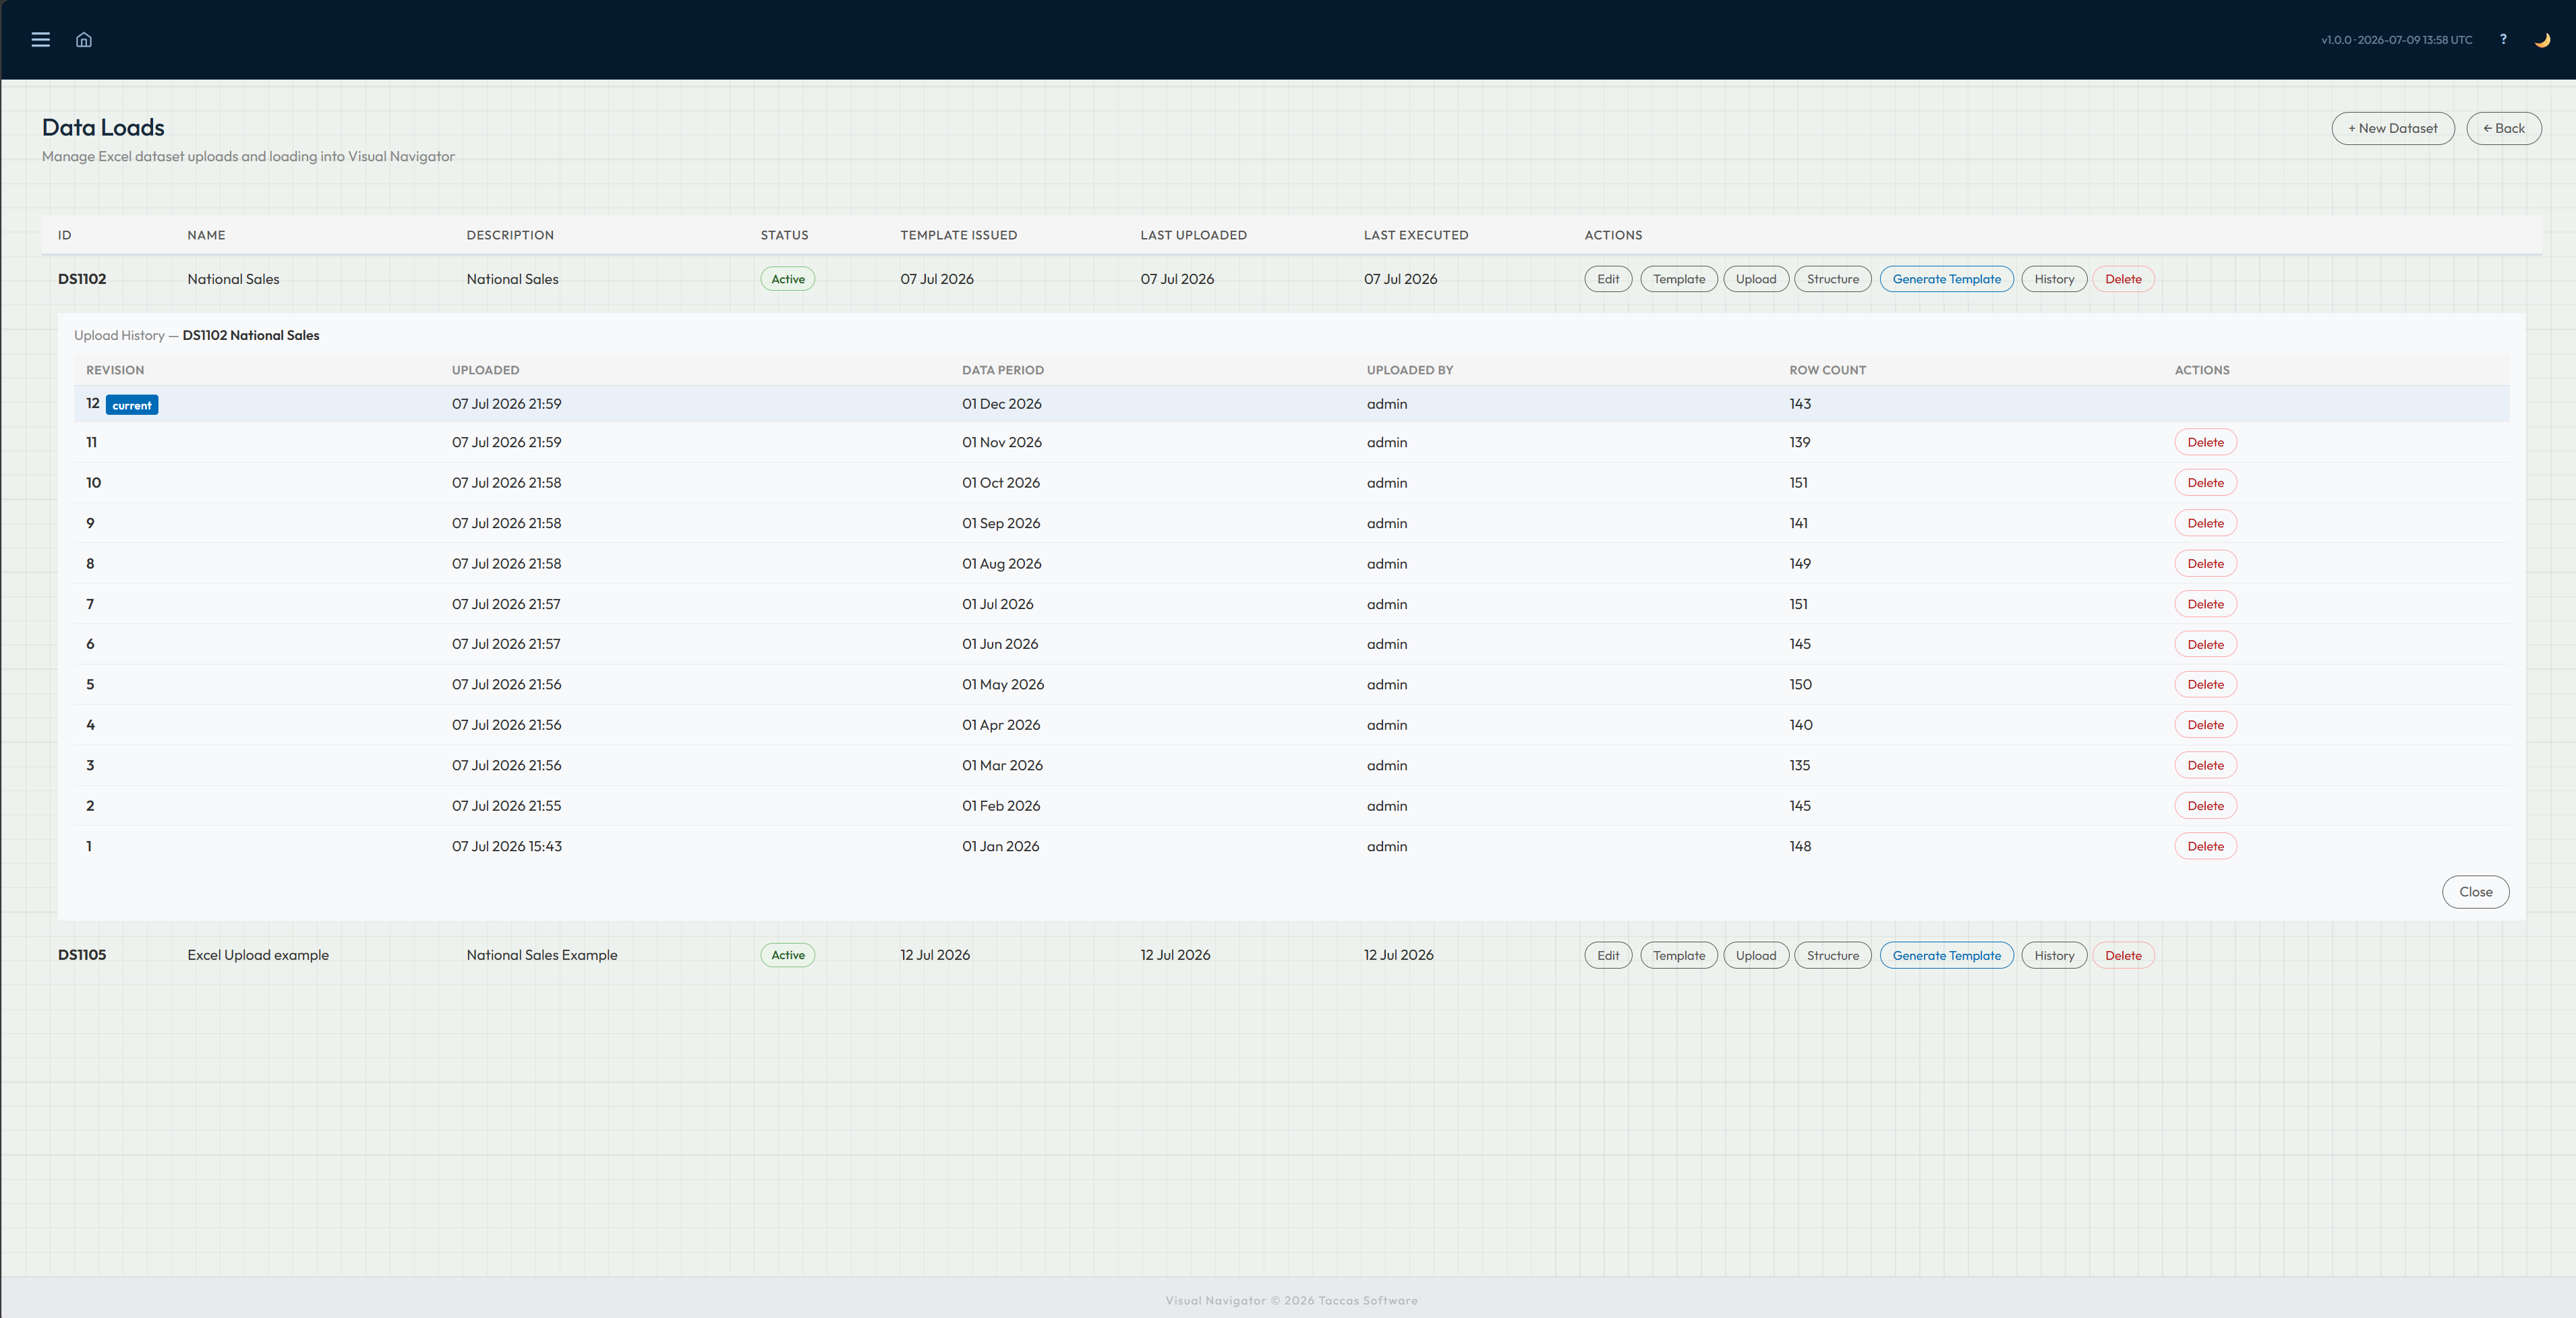The width and height of the screenshot is (2576, 1318).
Task: View Structure of DS1102
Action: coord(1833,279)
